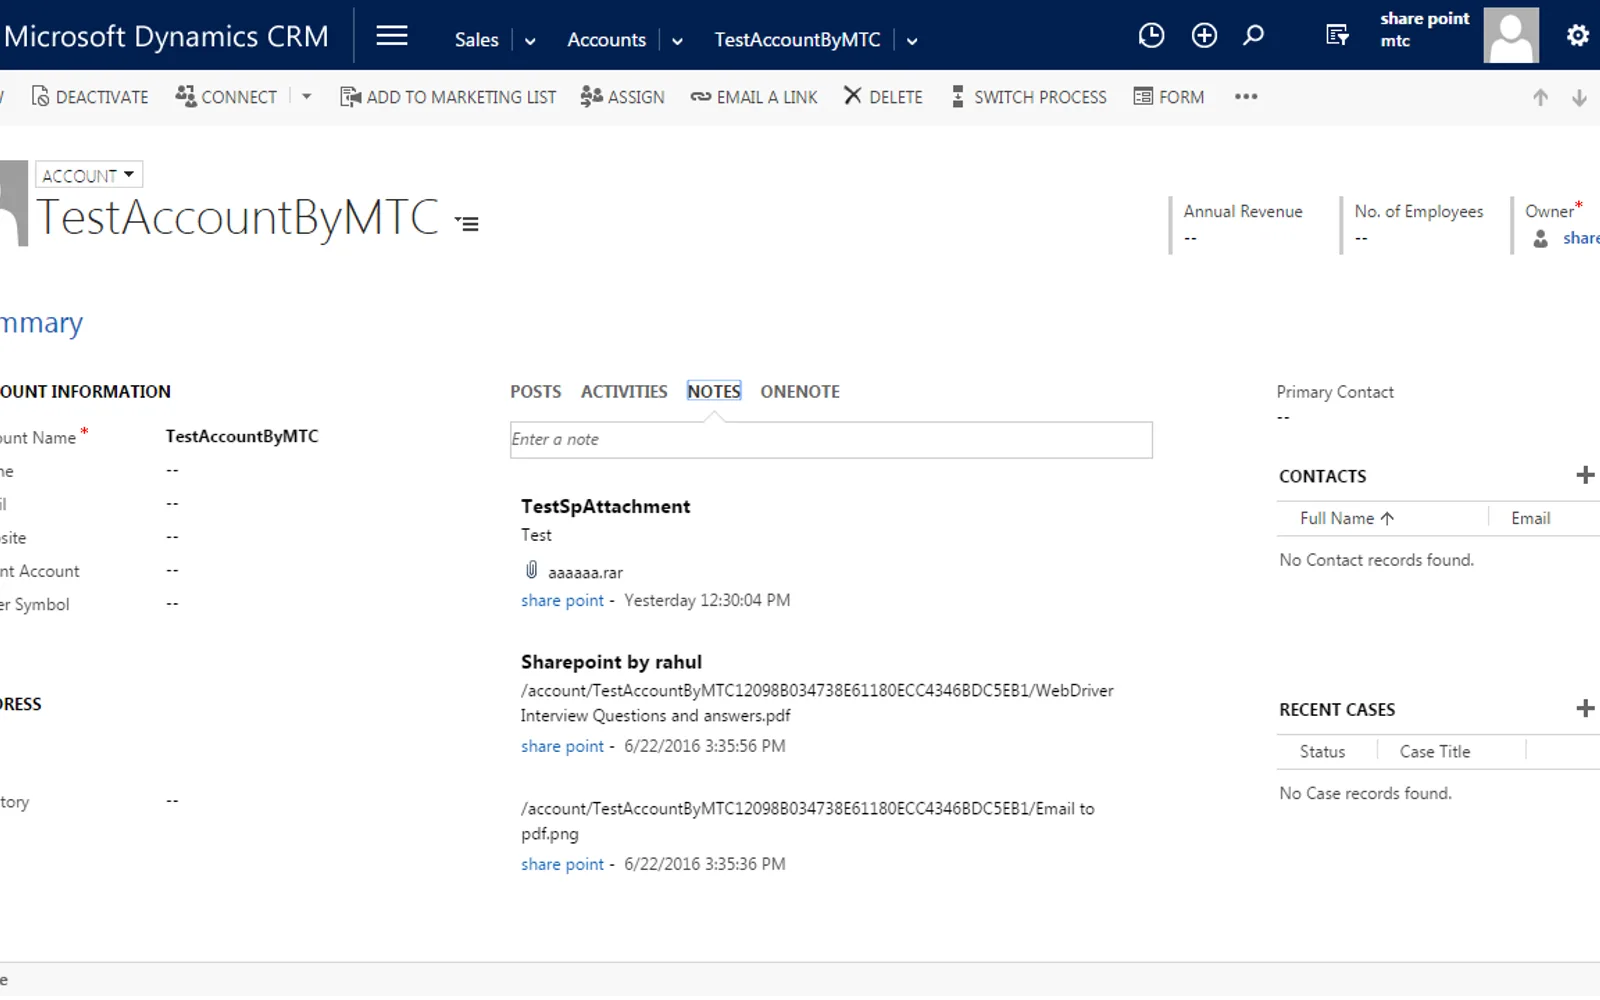
Task: Open the record title menu icon
Action: 467,223
